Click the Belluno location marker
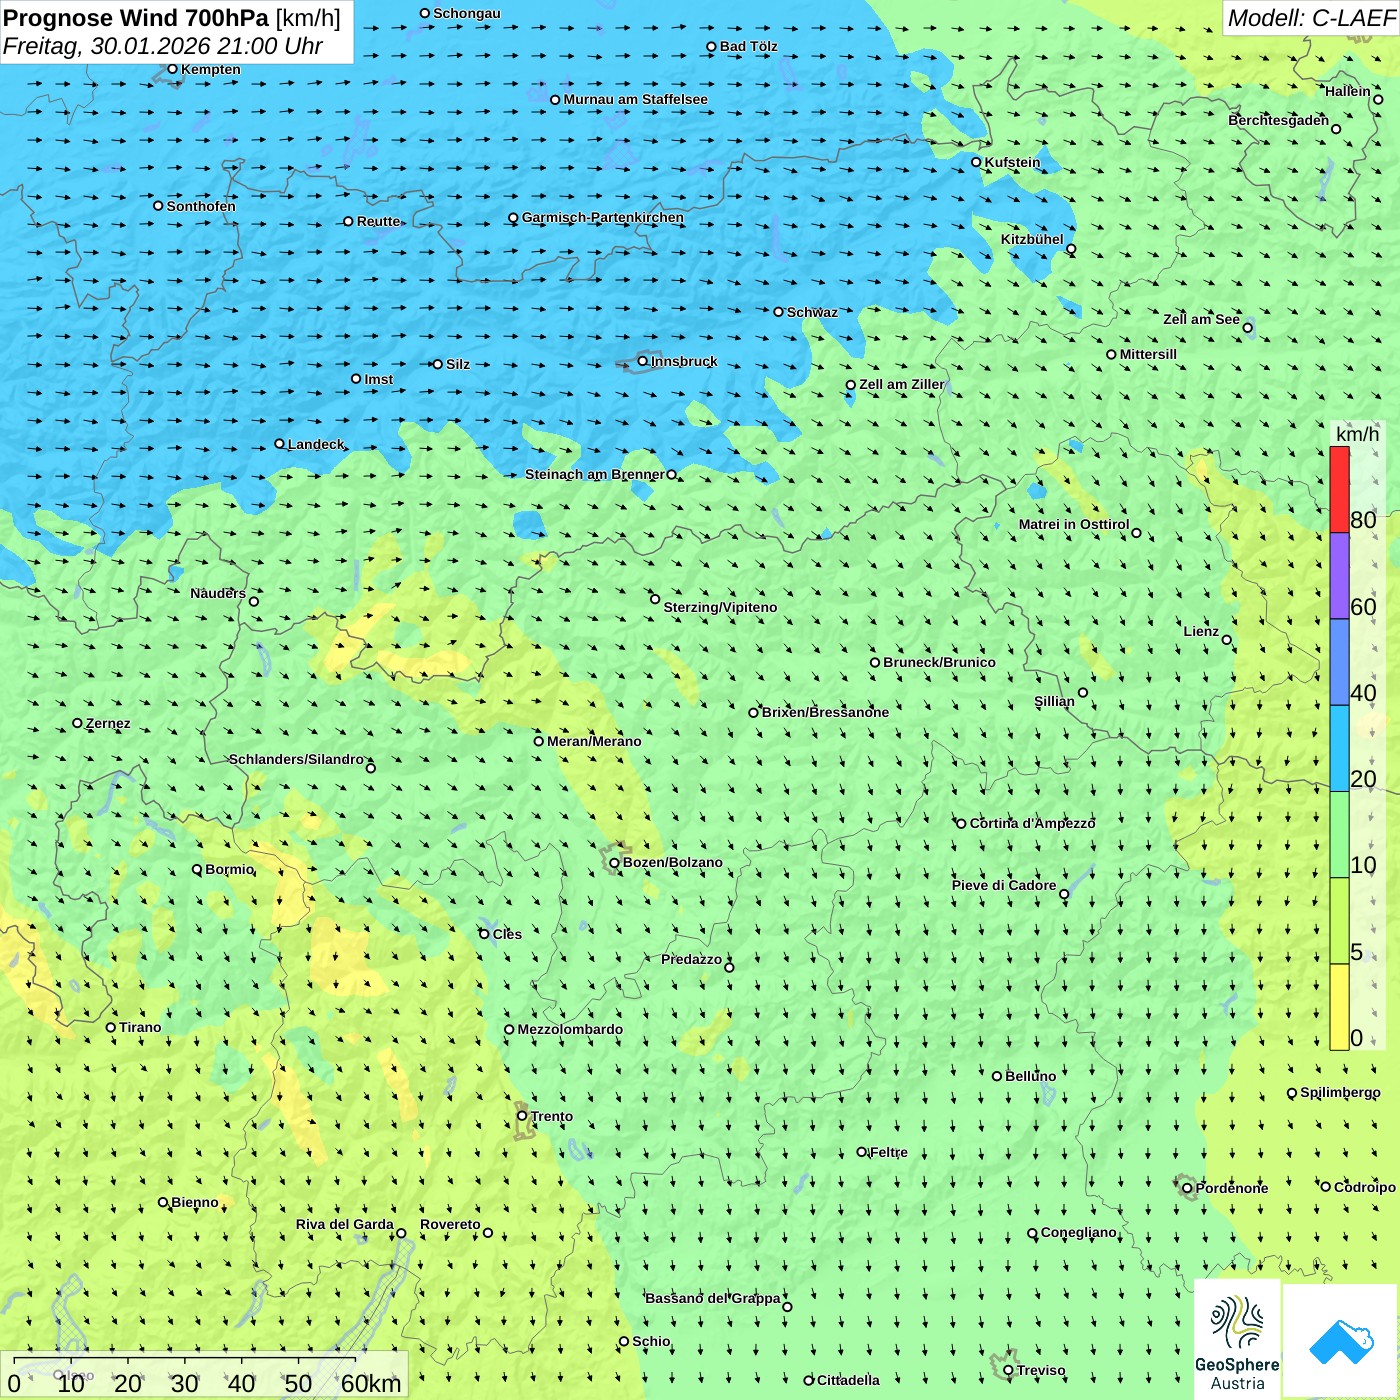Screen dimensions: 1400x1400 [x=996, y=1076]
